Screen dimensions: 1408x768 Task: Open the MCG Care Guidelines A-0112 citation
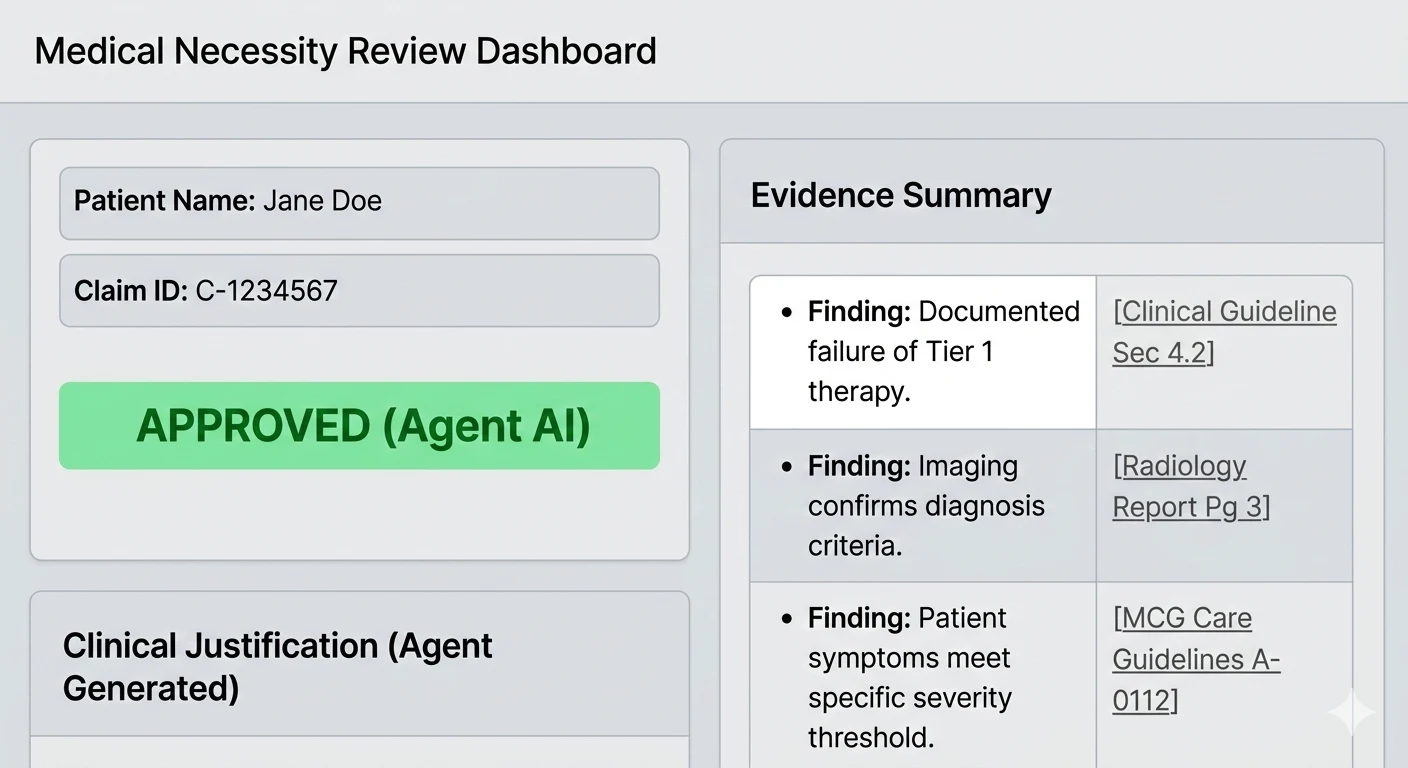pyautogui.click(x=1195, y=659)
